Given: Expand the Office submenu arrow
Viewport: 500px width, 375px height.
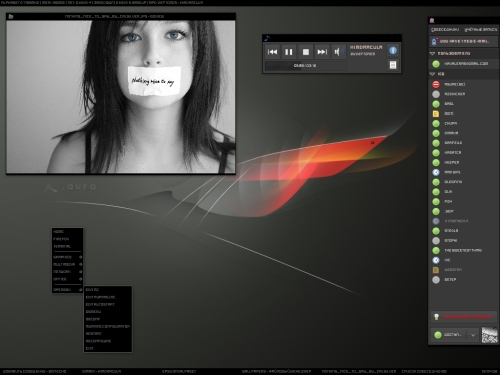Looking at the screenshot, I should coord(80,279).
